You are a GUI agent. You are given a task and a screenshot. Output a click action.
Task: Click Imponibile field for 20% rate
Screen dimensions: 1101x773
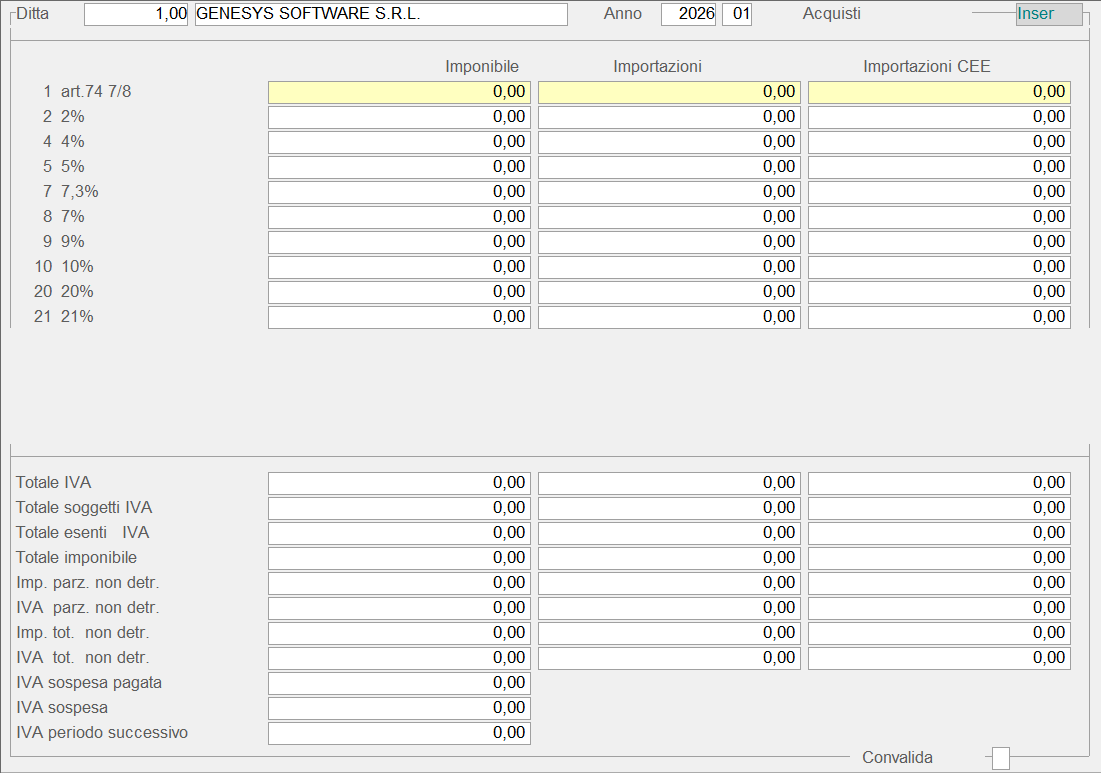[x=399, y=292]
